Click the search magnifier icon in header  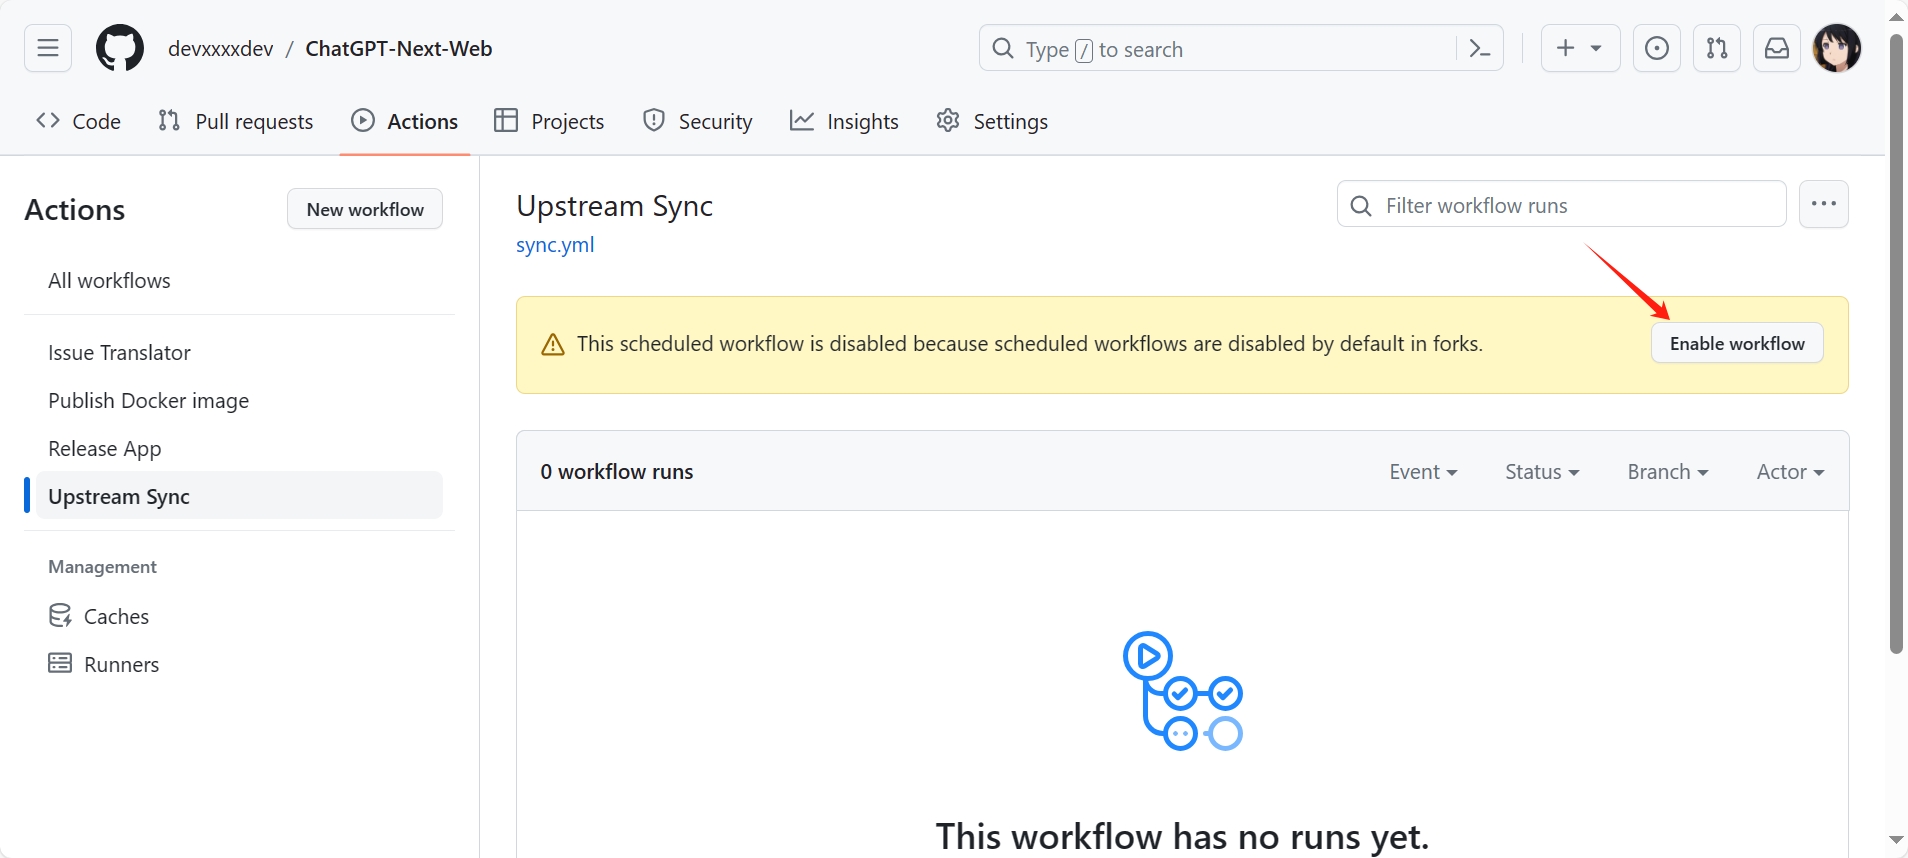point(1003,48)
